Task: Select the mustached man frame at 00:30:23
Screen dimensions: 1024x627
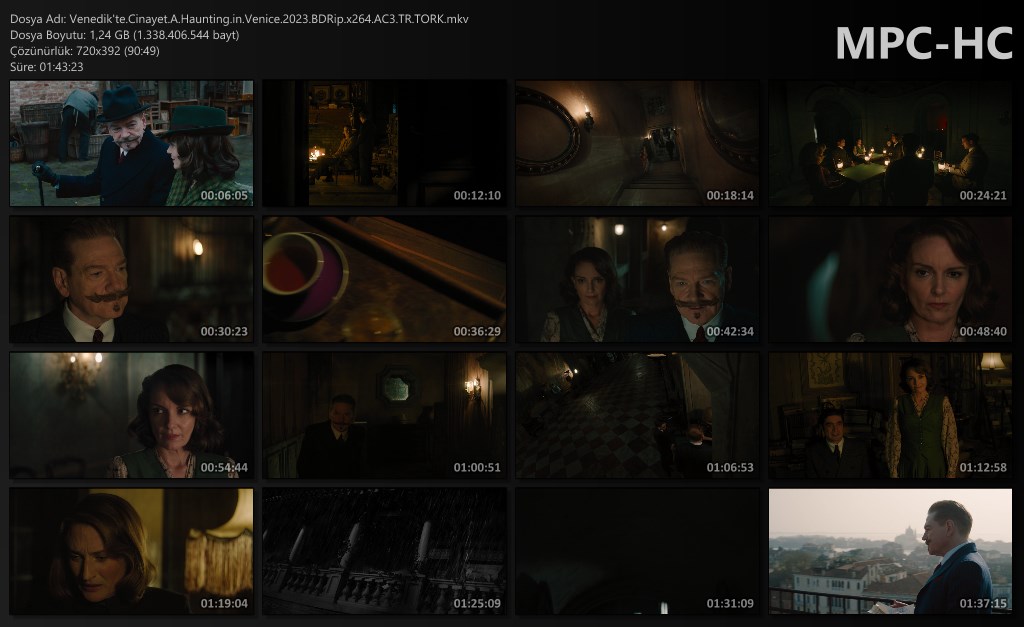Action: coord(131,280)
